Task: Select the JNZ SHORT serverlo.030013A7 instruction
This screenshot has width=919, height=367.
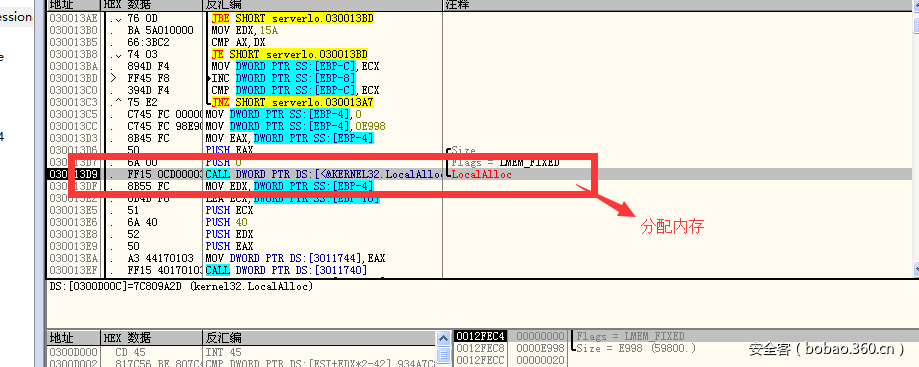Action: click(x=293, y=102)
